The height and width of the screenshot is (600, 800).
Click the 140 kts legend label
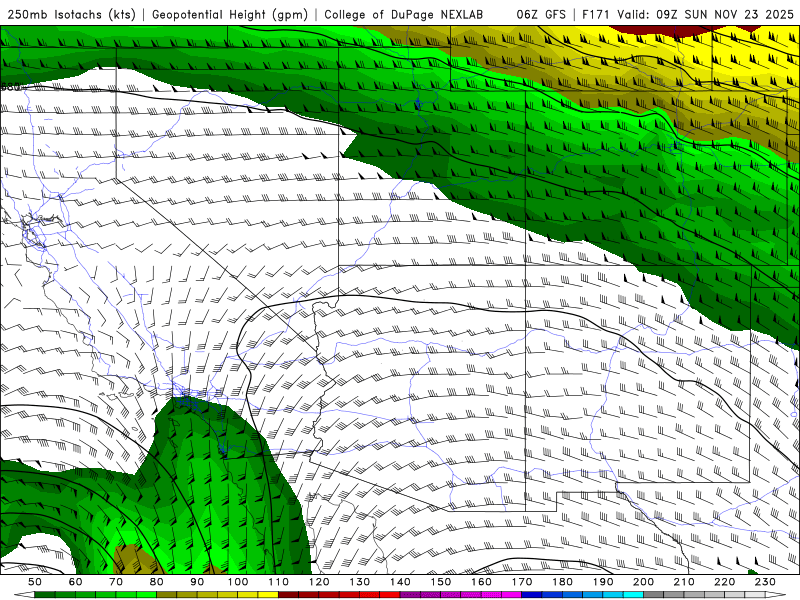[x=399, y=582]
